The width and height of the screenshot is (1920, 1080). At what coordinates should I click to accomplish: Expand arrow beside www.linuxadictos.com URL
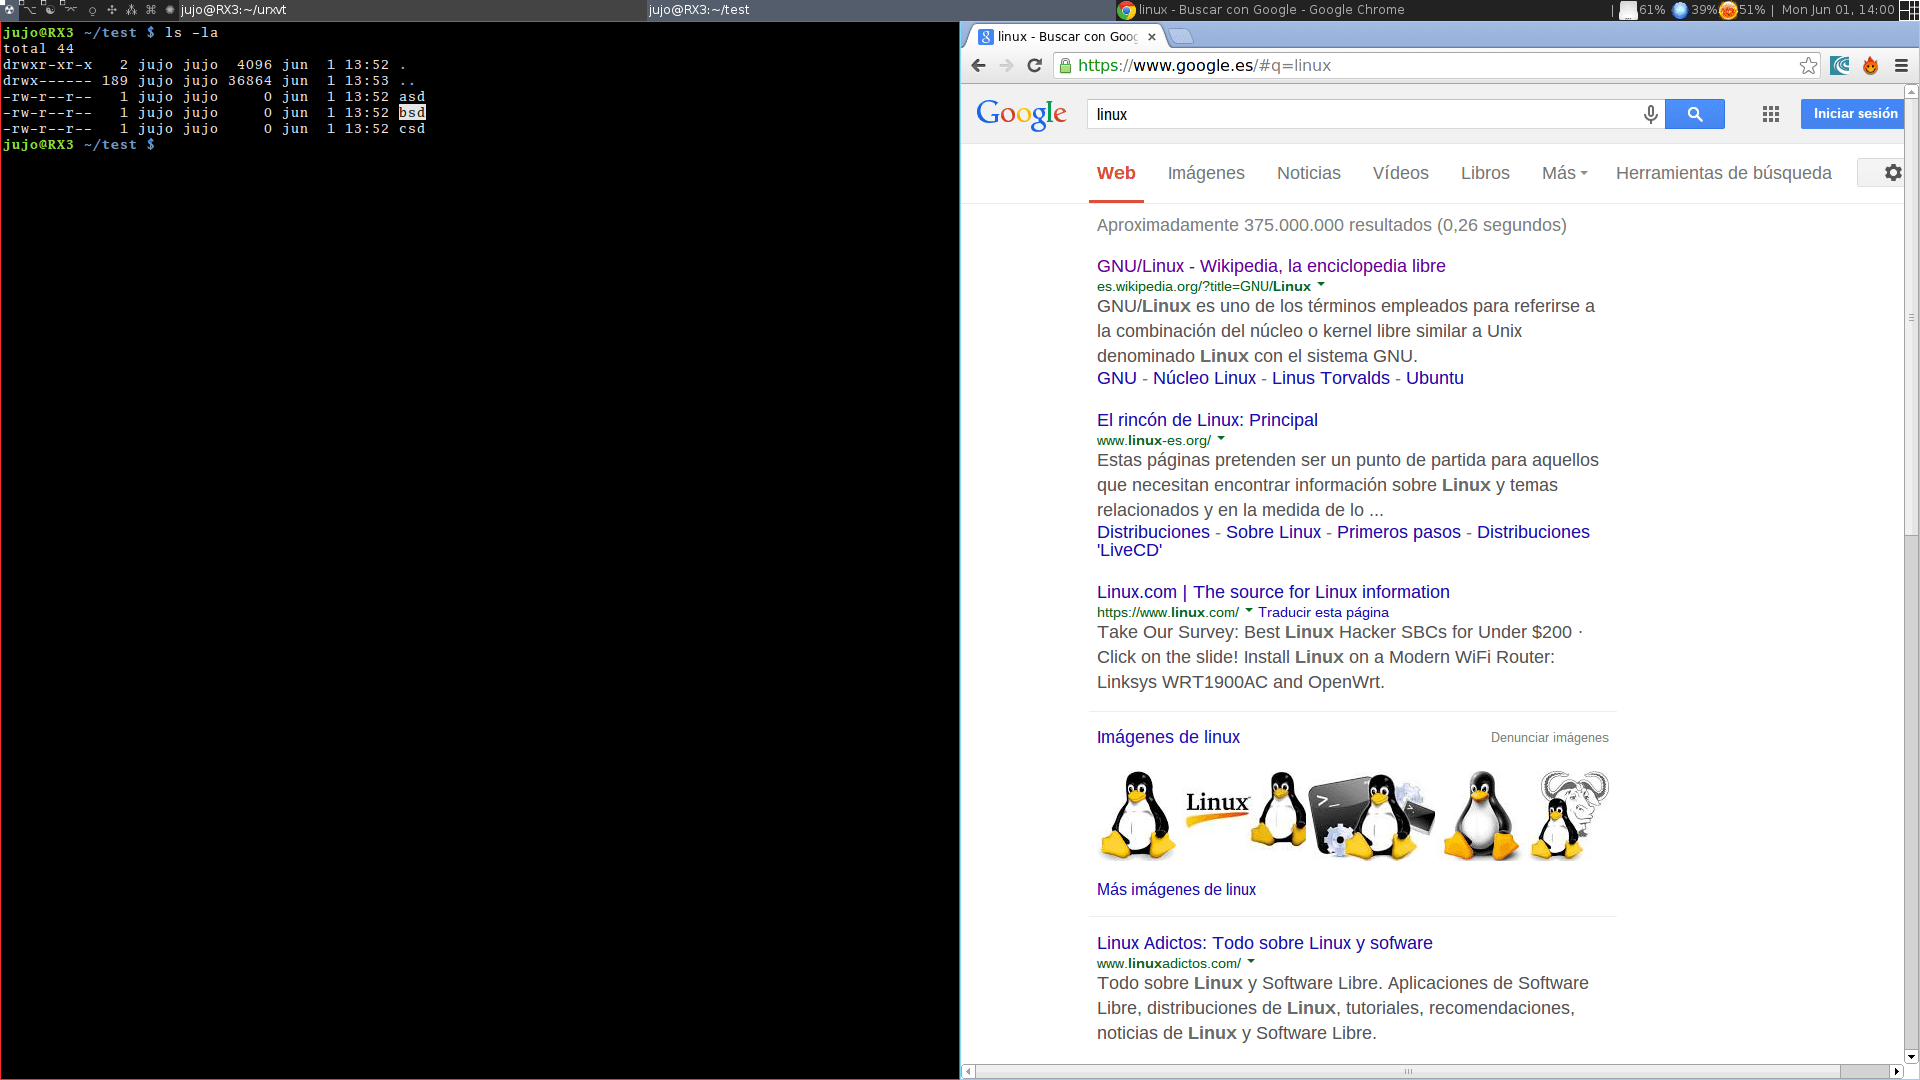(x=1251, y=962)
